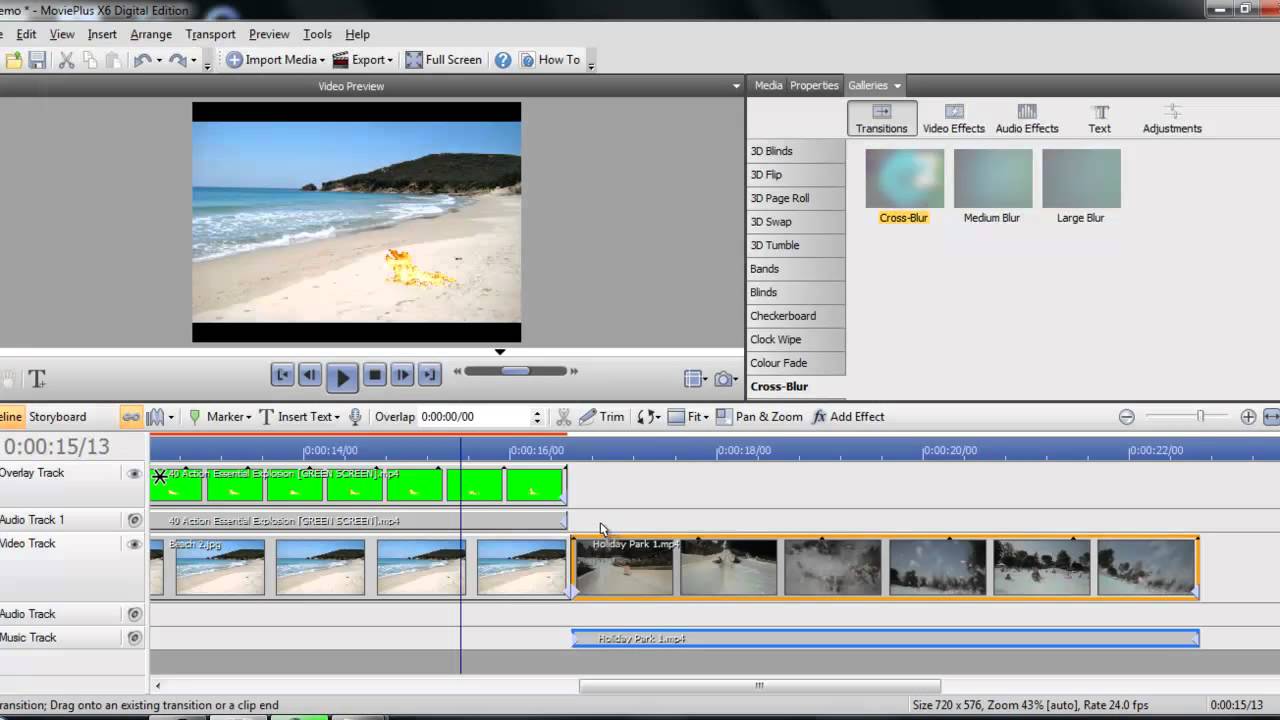Open the Marker dropdown

248,417
